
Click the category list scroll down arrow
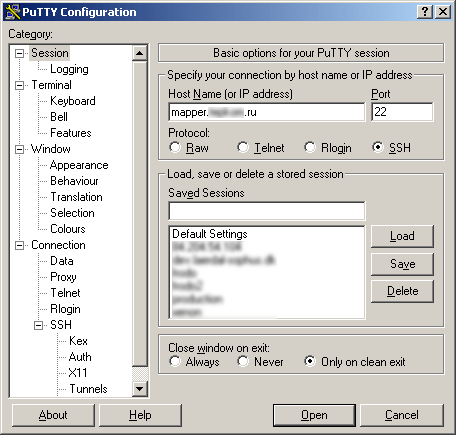tap(140, 388)
